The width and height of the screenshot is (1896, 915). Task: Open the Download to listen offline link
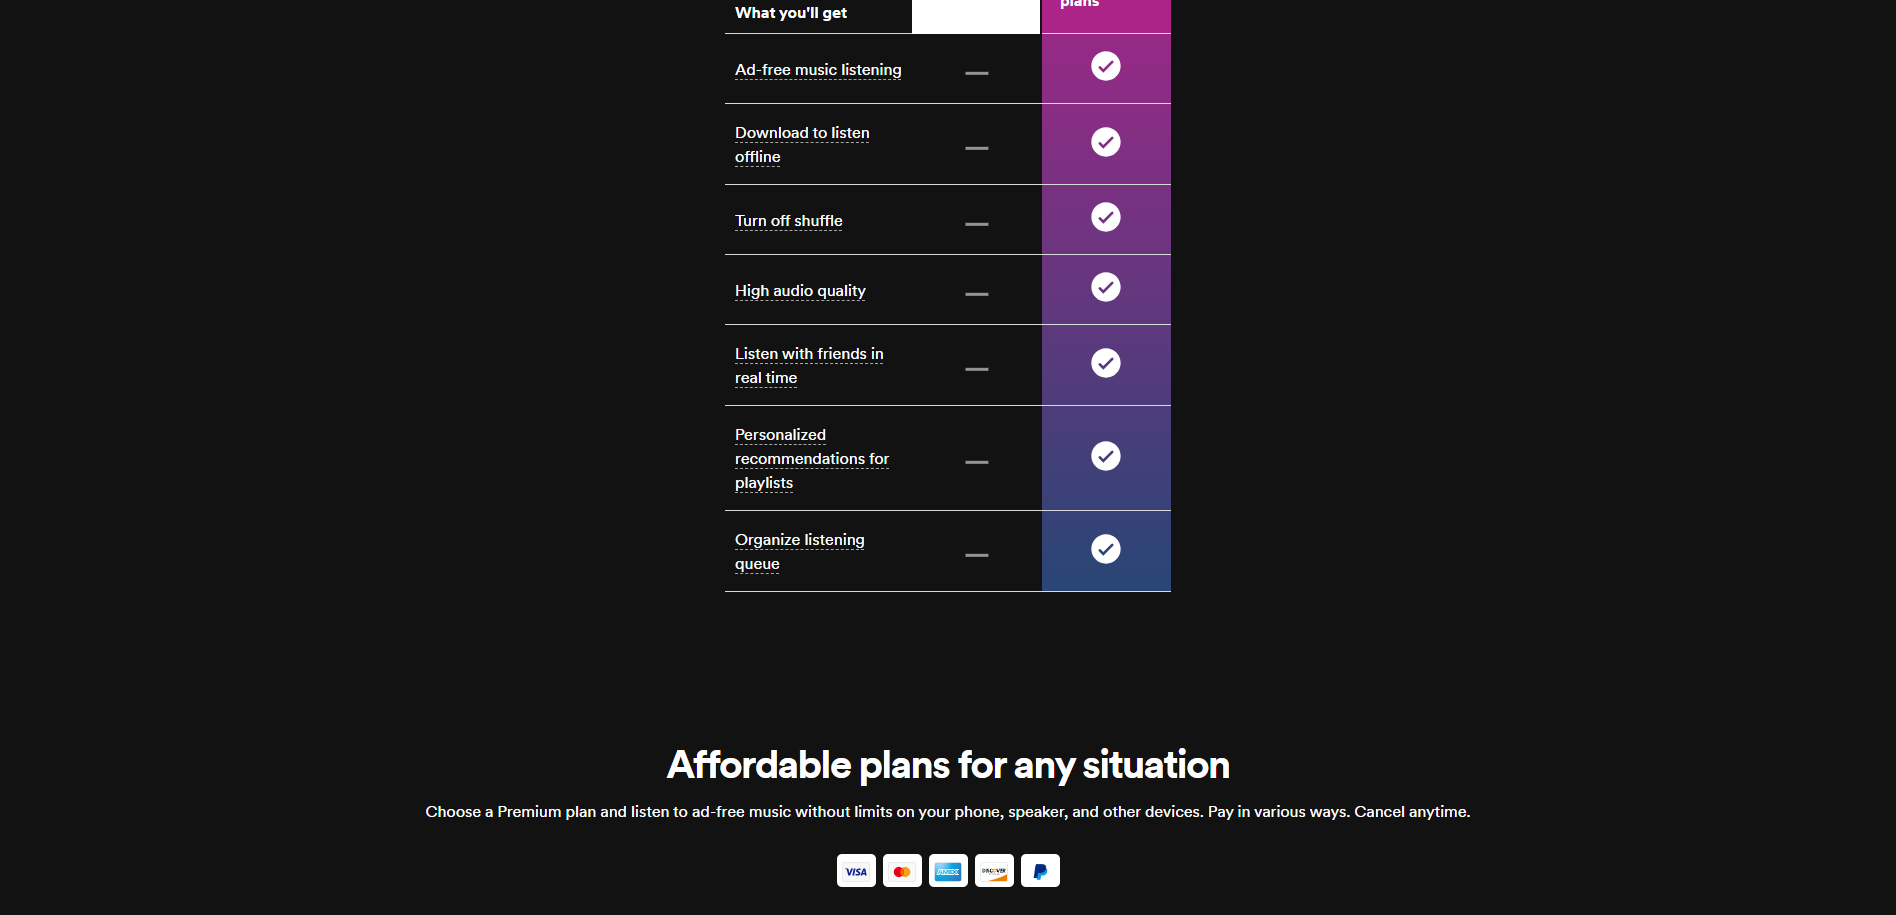click(x=802, y=145)
